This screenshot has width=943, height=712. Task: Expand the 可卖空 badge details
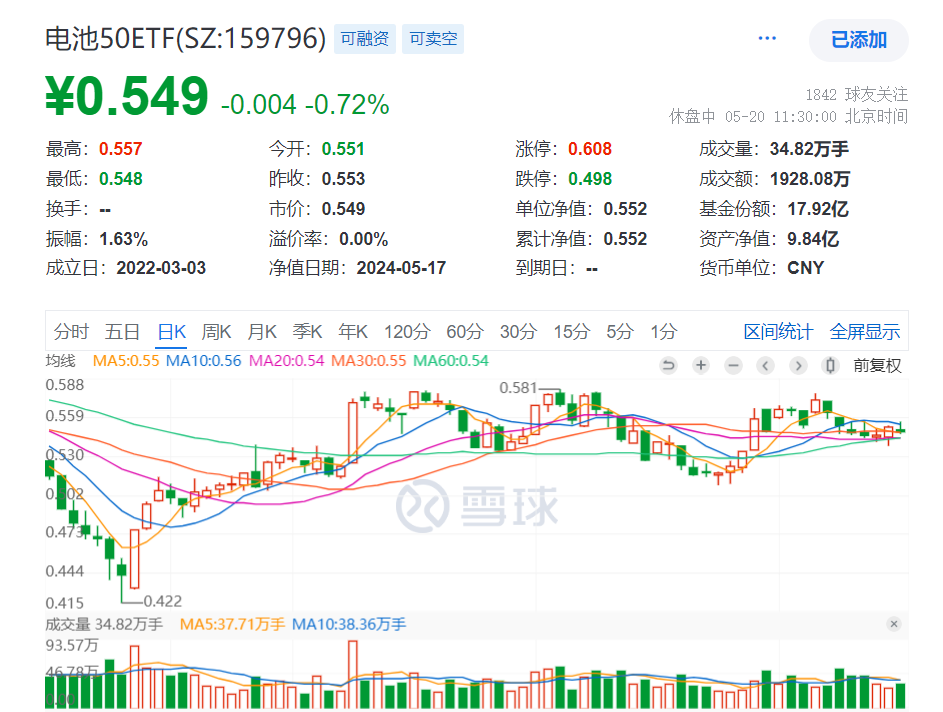click(432, 38)
